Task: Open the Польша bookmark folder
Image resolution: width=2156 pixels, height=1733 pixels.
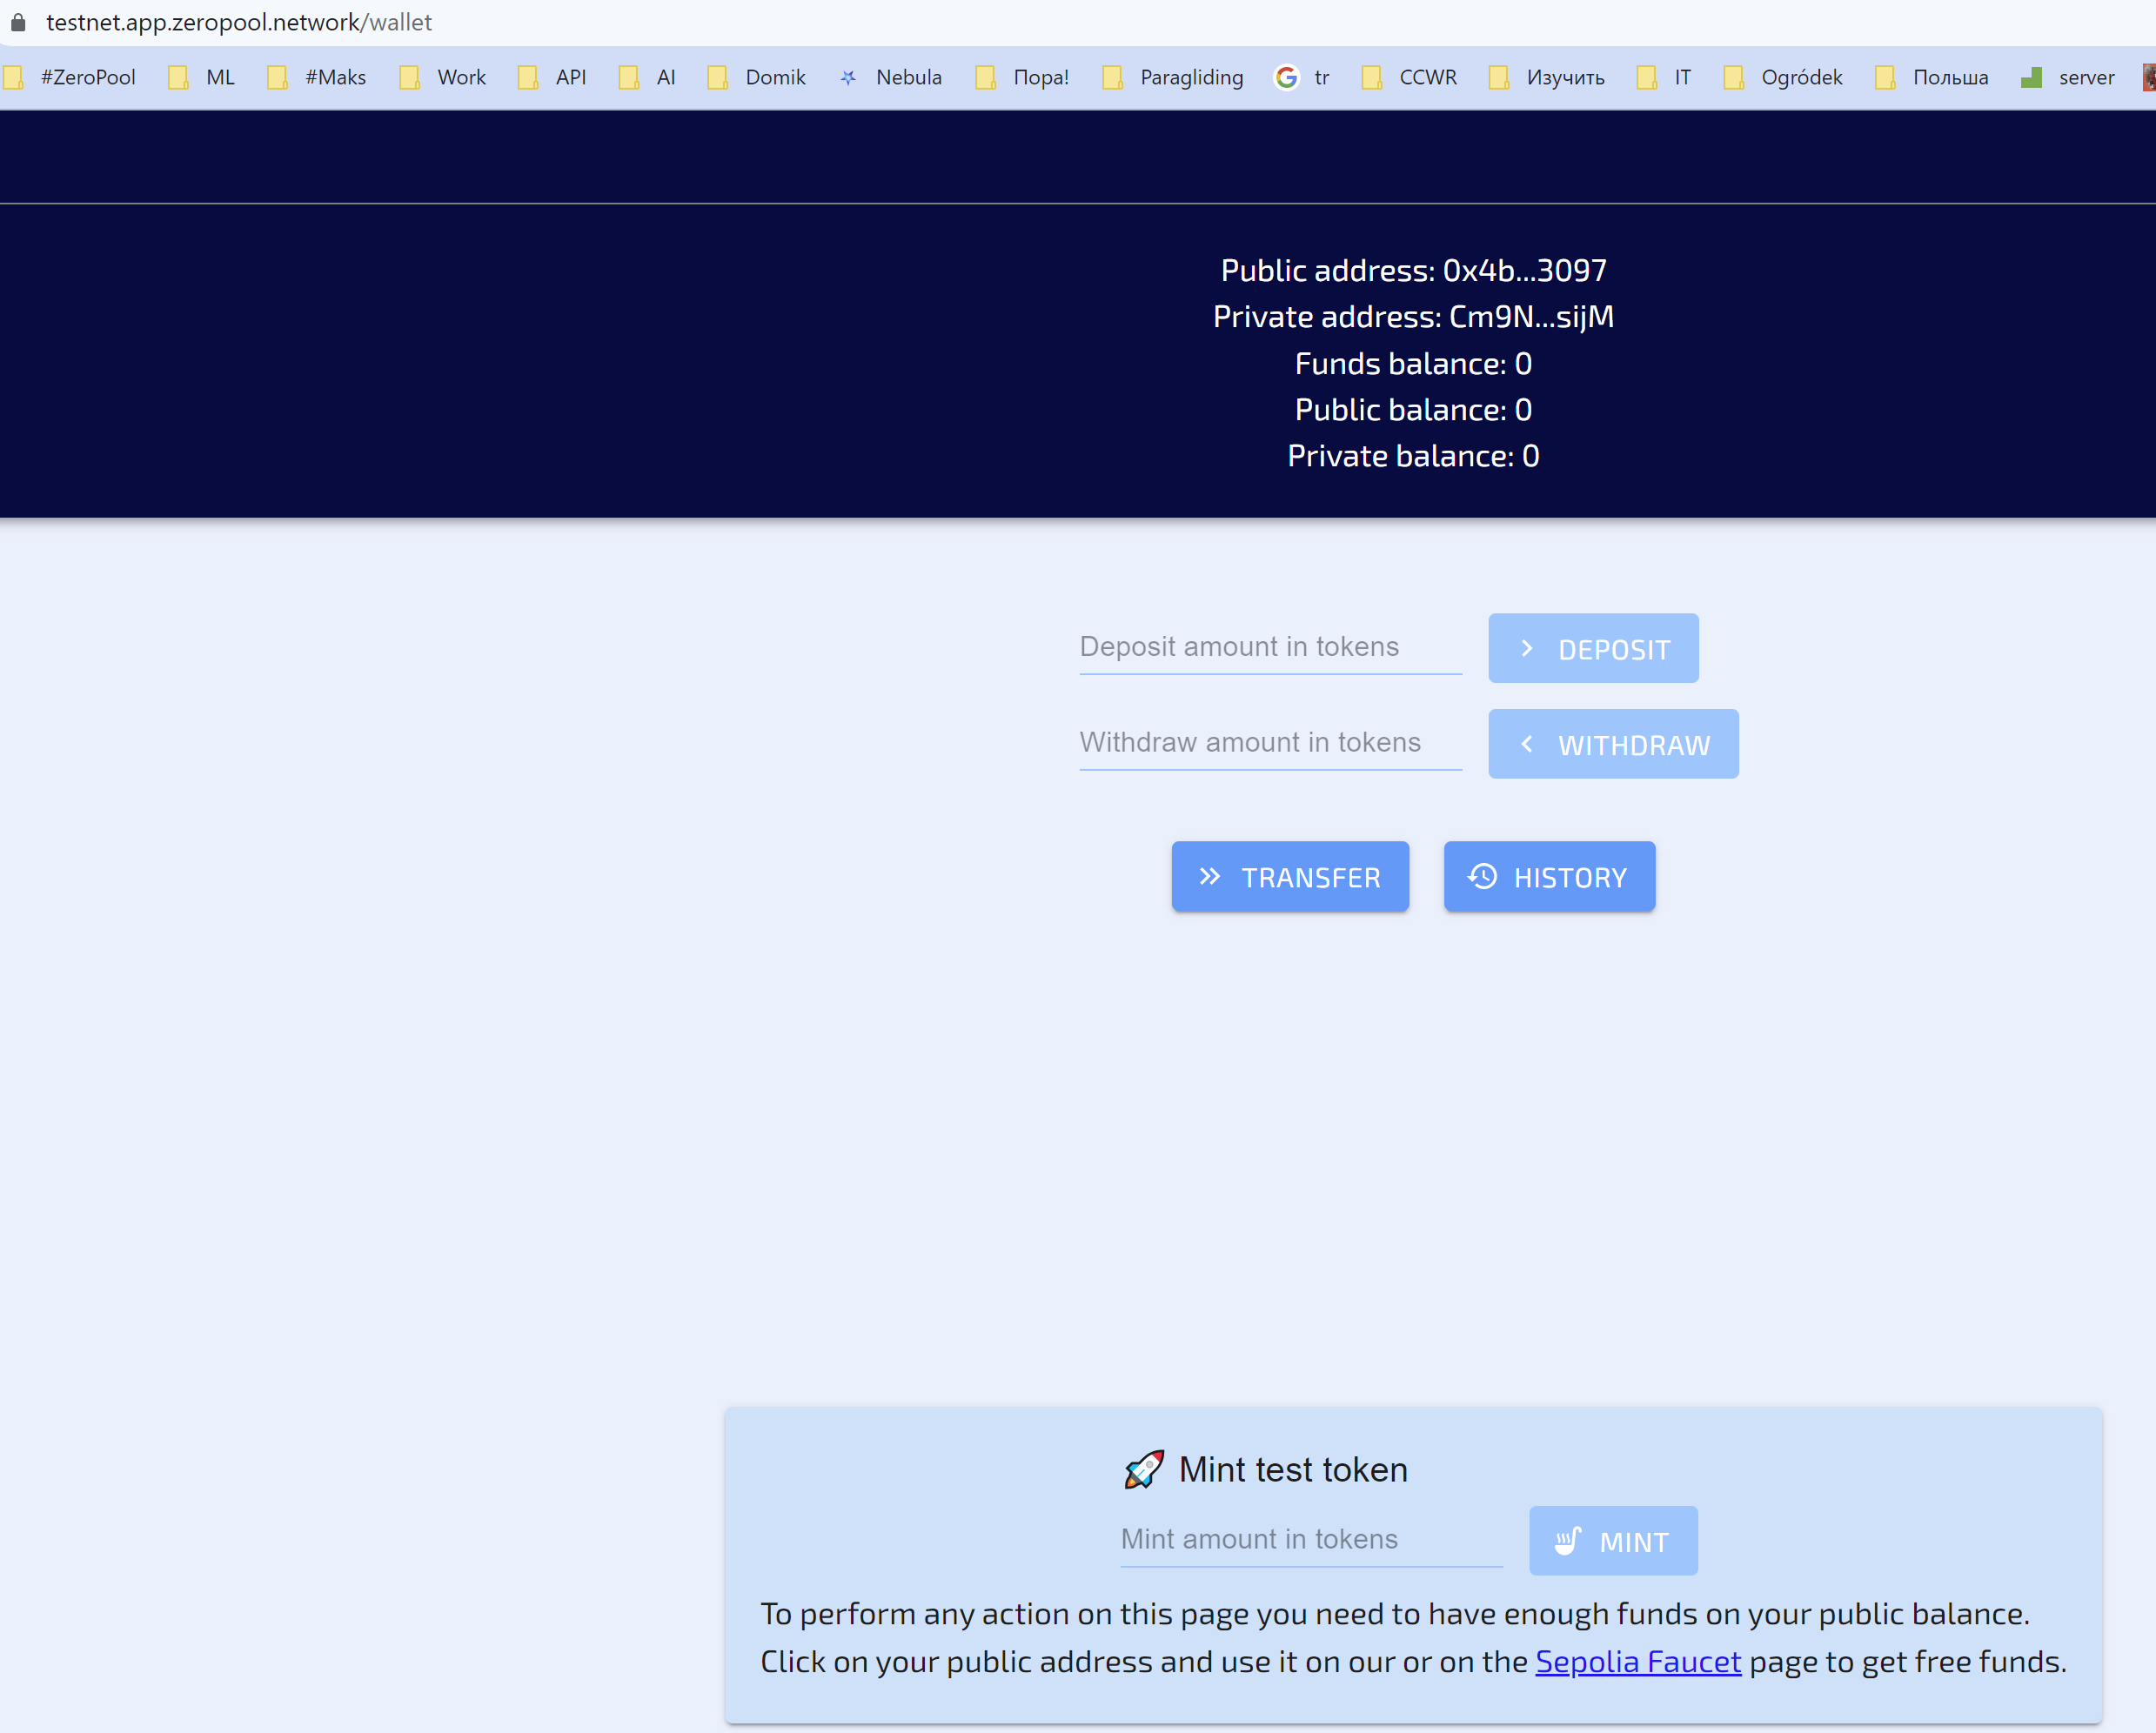Action: tap(1932, 77)
